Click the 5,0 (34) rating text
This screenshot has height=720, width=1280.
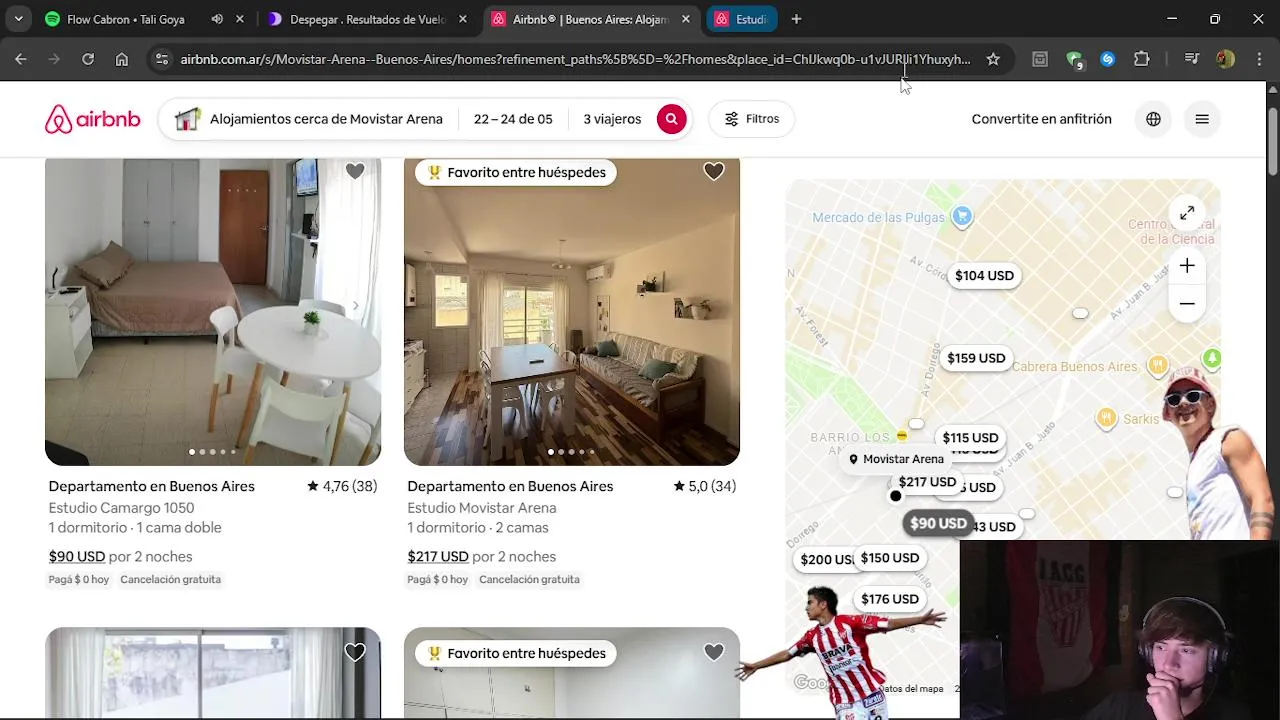[705, 486]
